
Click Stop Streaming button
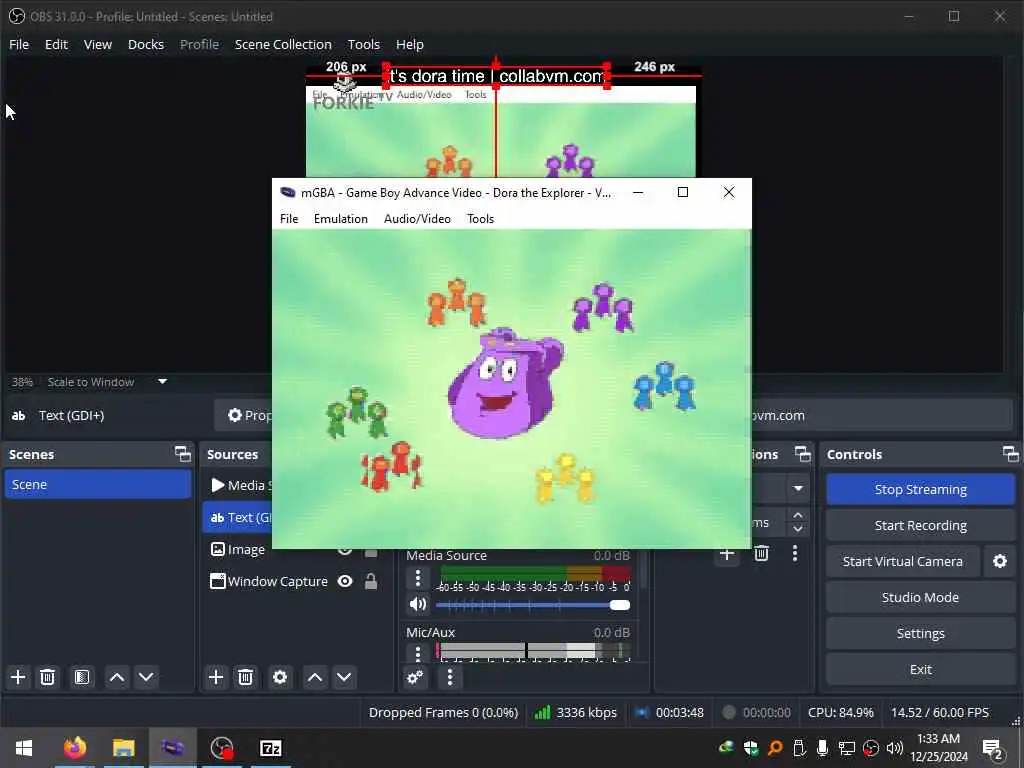click(920, 489)
